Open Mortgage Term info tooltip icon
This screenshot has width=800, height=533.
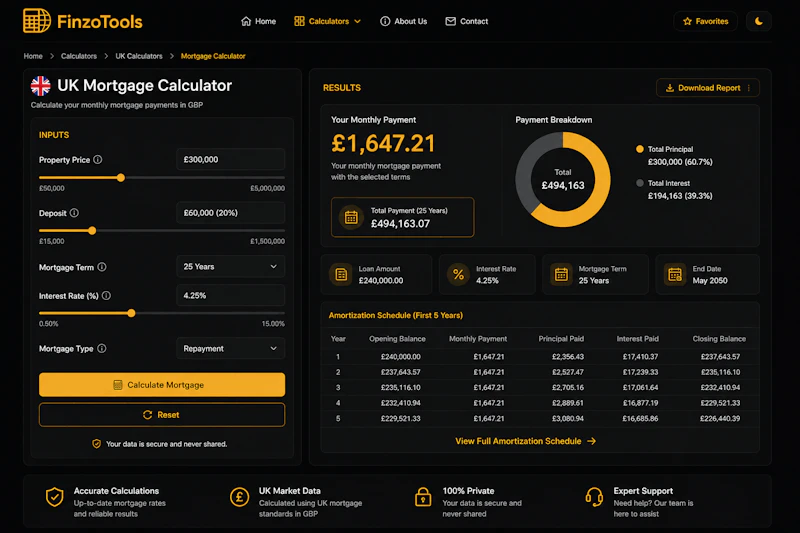click(102, 267)
